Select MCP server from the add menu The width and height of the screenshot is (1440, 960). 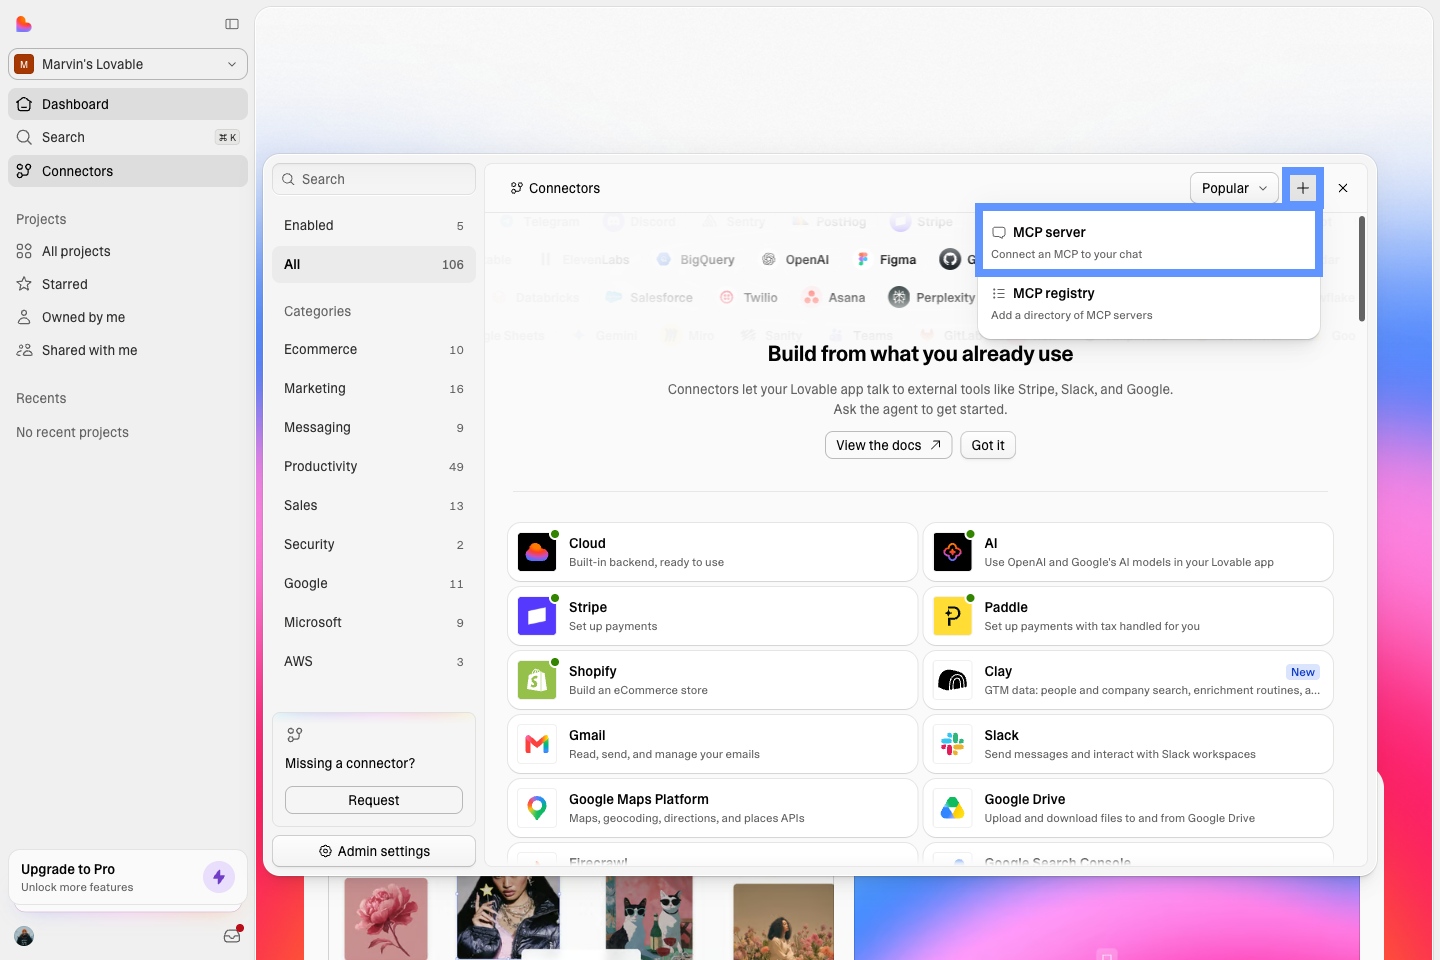(1148, 242)
